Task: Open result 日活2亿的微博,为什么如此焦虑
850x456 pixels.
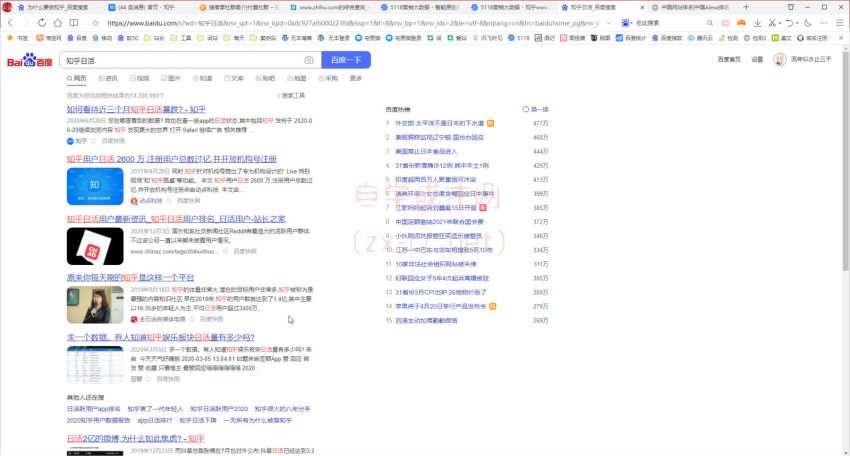Action: 136,438
